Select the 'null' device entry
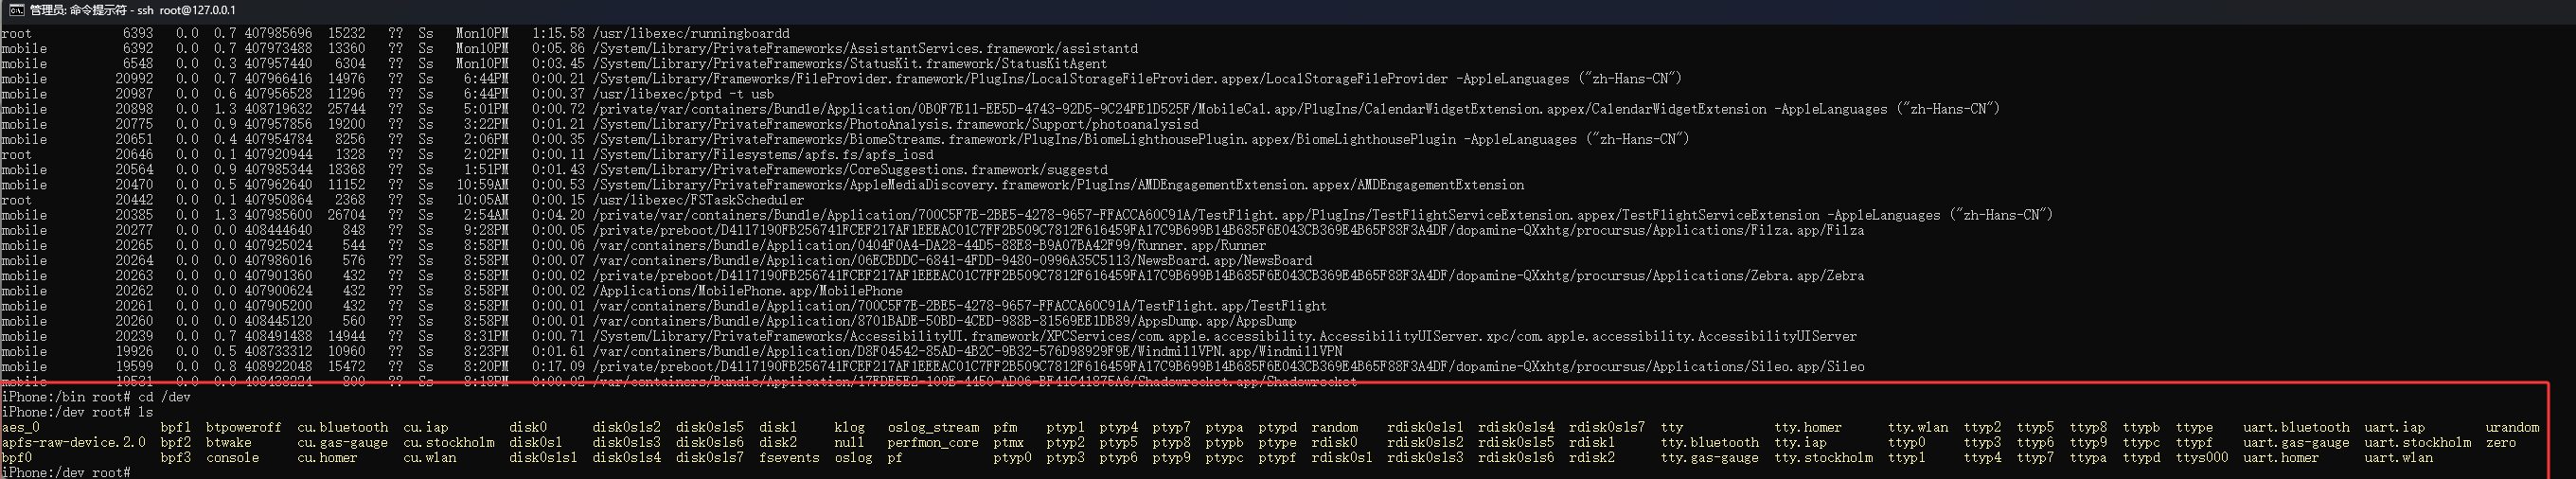The width and height of the screenshot is (2576, 479). click(850, 442)
